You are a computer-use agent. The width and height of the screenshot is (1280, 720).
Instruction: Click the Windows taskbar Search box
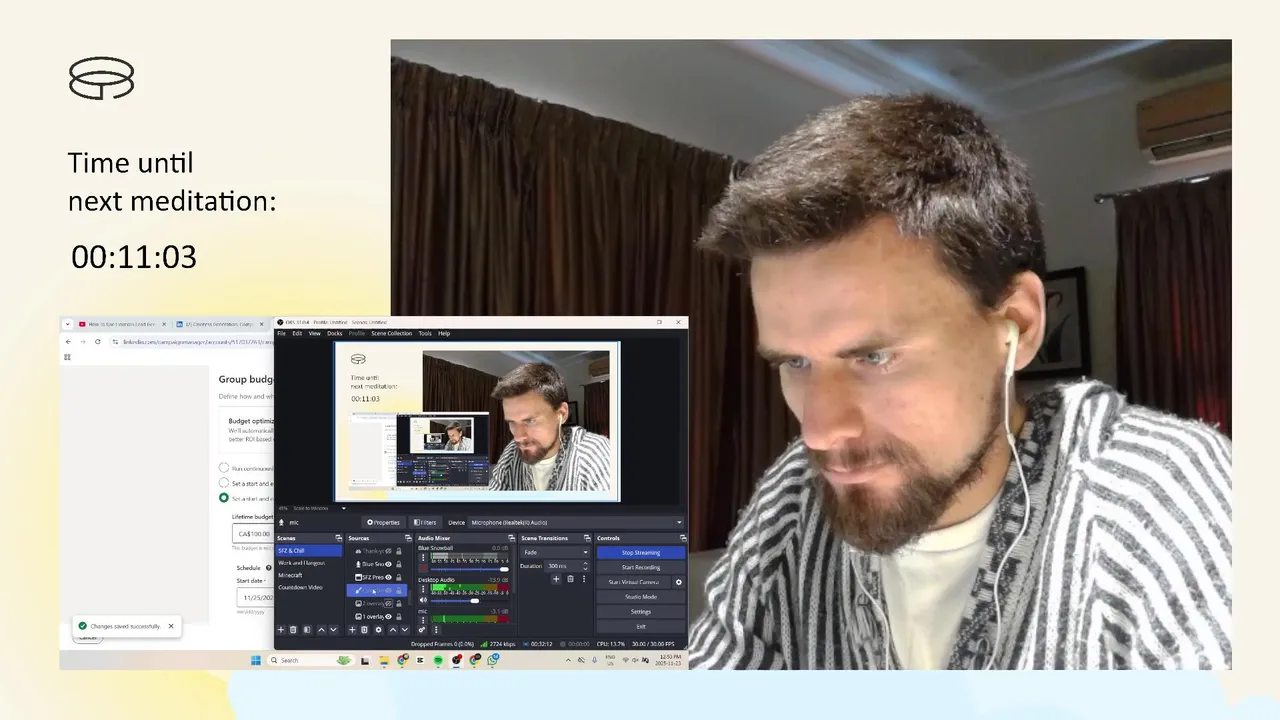pyautogui.click(x=312, y=660)
